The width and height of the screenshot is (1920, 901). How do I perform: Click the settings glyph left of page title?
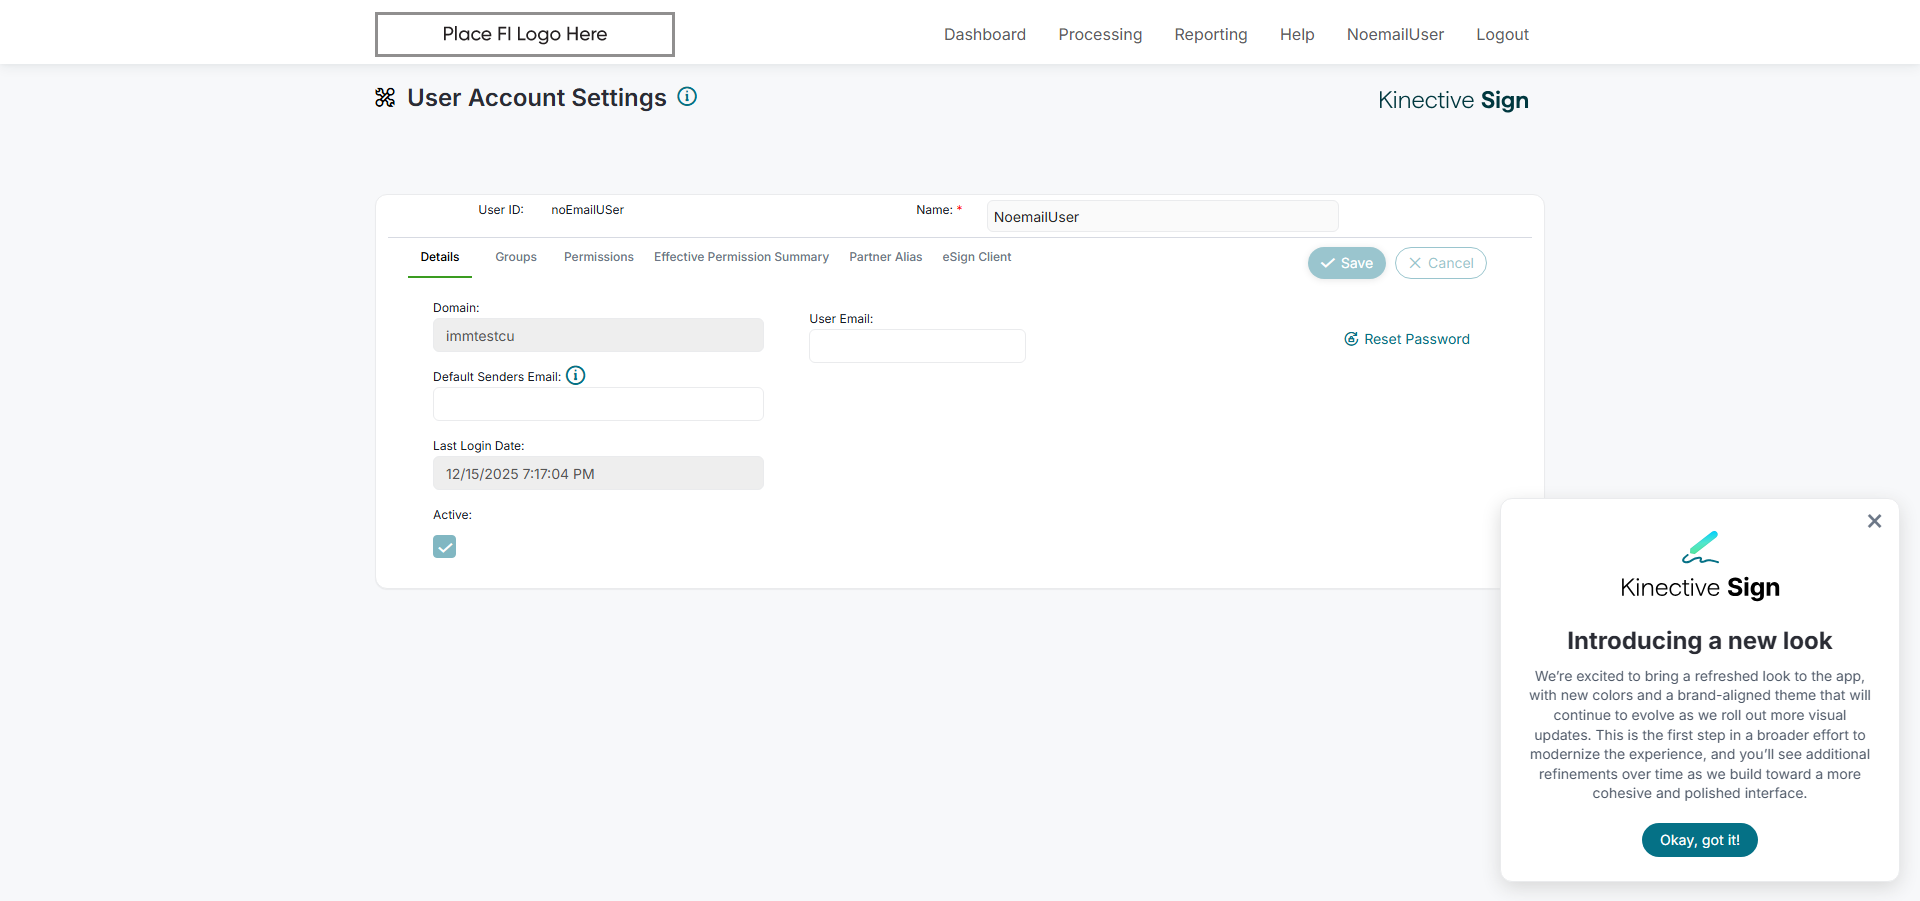(x=385, y=97)
